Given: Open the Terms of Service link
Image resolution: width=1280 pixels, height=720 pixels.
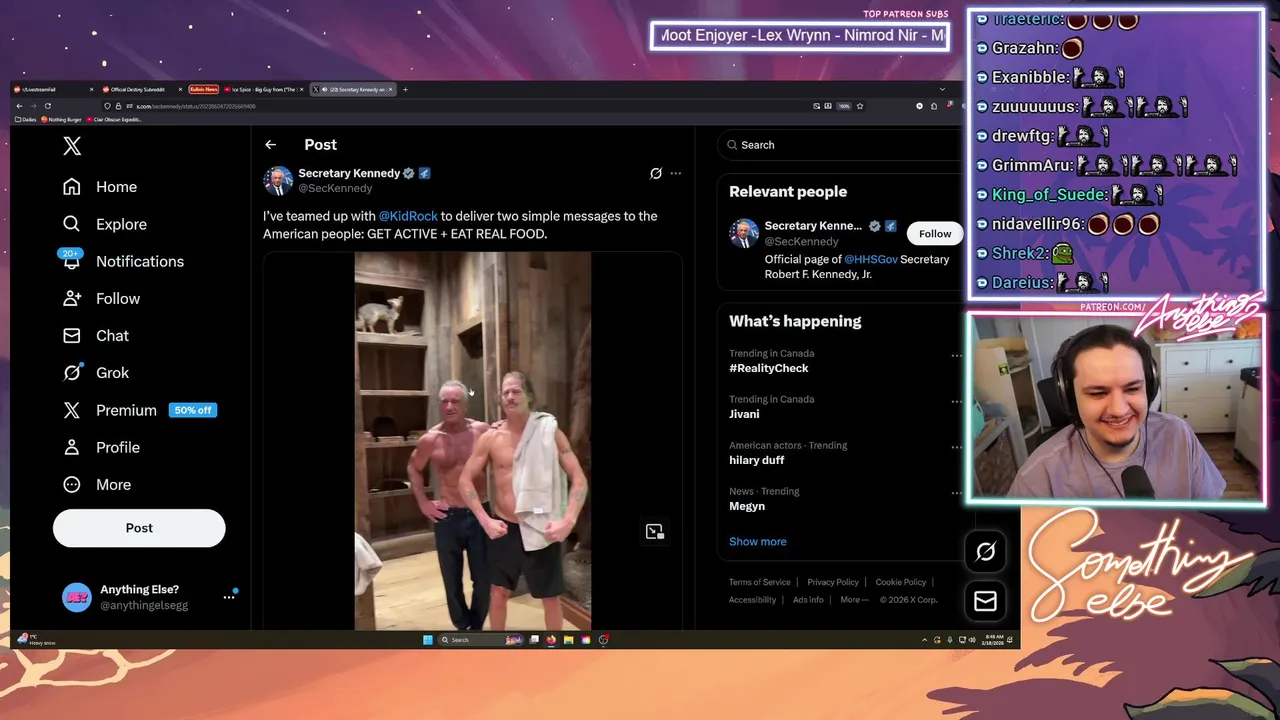Looking at the screenshot, I should point(759,582).
